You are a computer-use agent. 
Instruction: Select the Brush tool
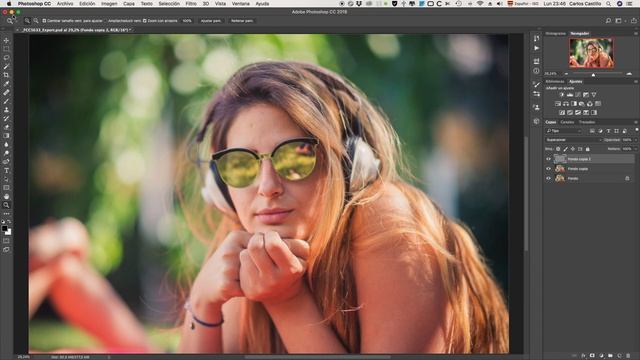[6, 101]
